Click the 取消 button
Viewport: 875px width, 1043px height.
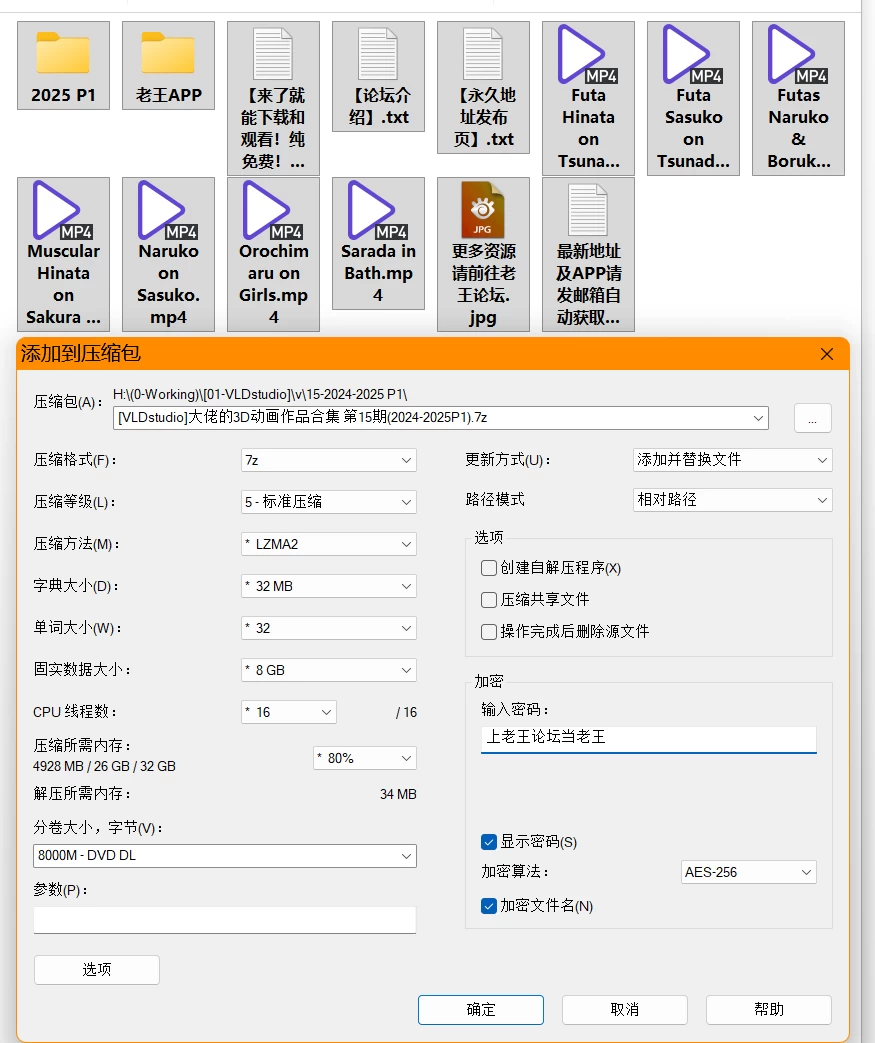point(625,1010)
